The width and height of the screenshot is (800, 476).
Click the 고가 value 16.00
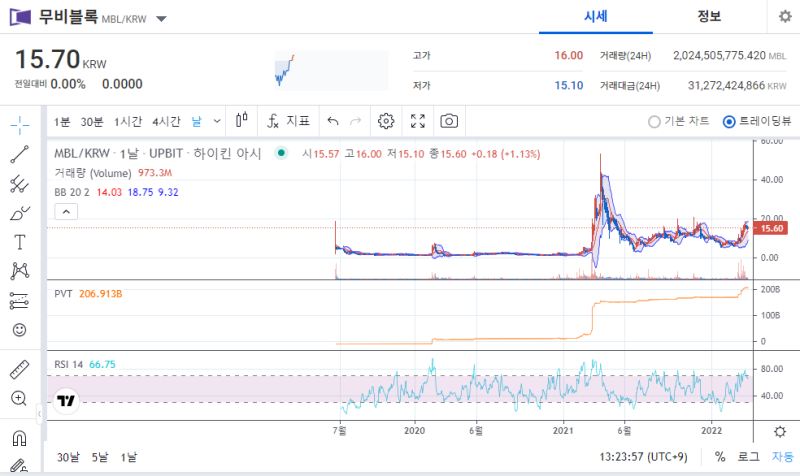[x=569, y=56]
